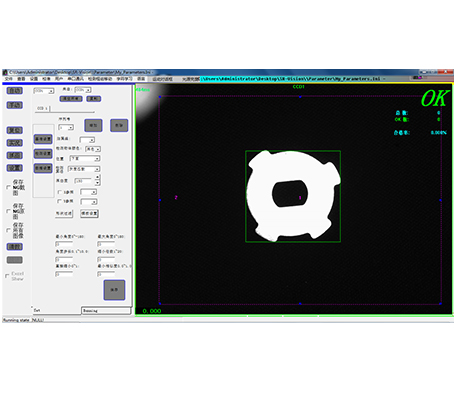454x416 pixels.
Task: Enable the 保存NG截图 checkbox
Action: tap(8, 188)
